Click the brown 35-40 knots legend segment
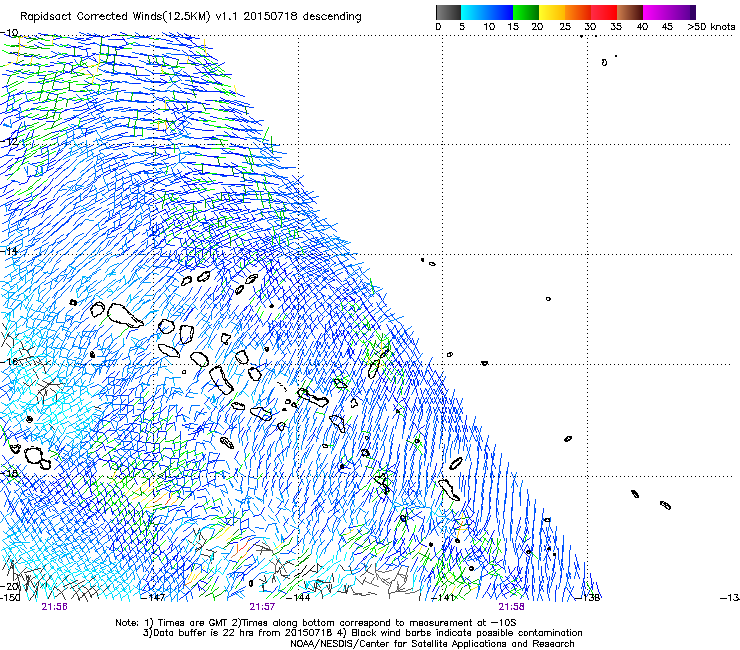 coord(630,12)
